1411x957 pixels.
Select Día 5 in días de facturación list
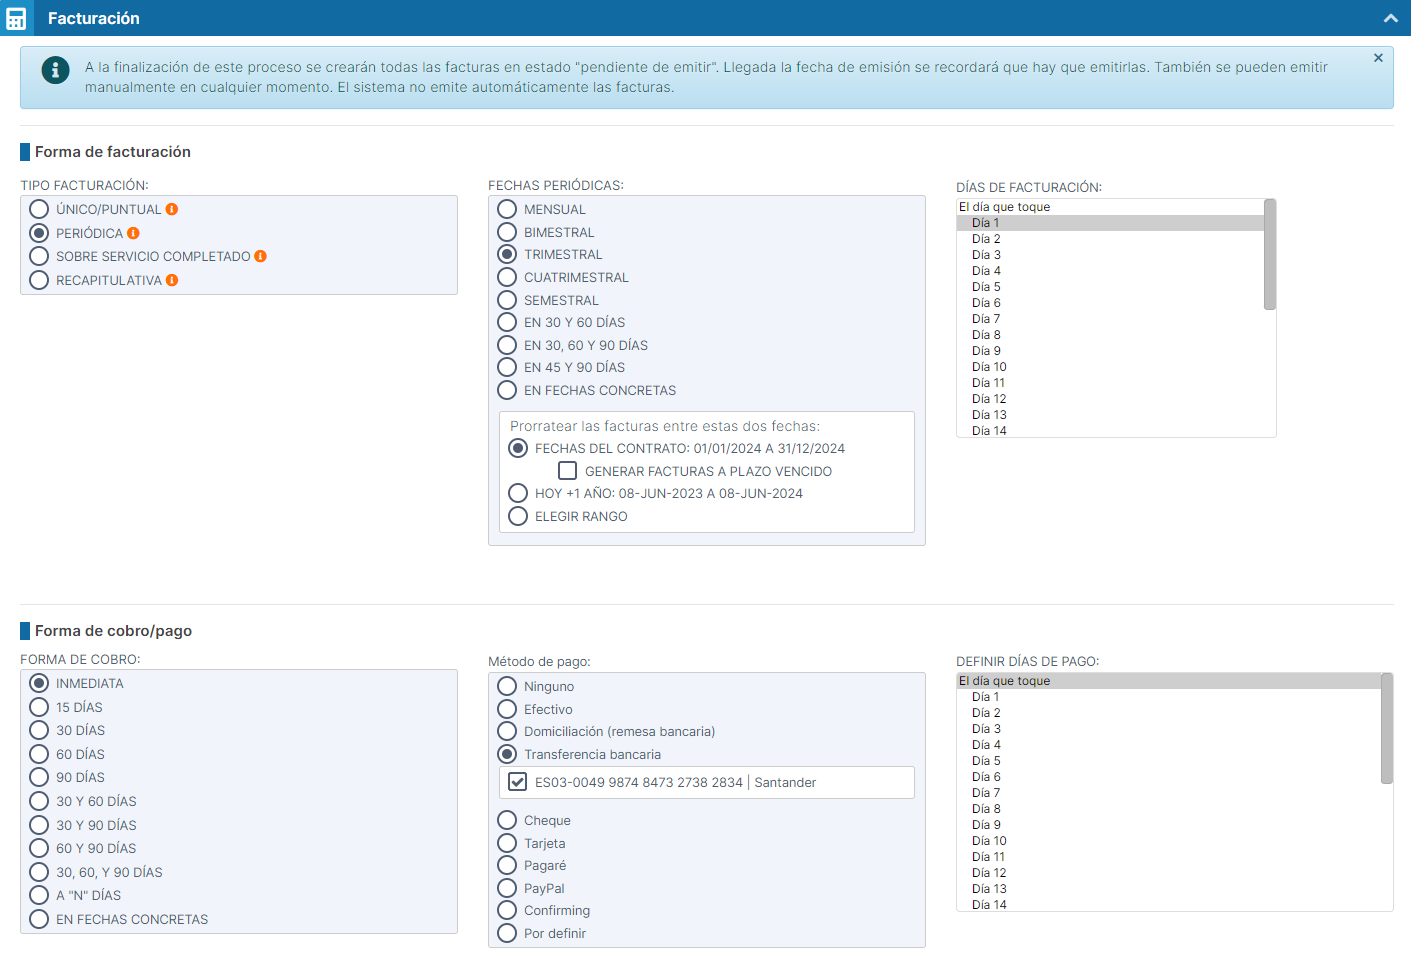tap(986, 287)
